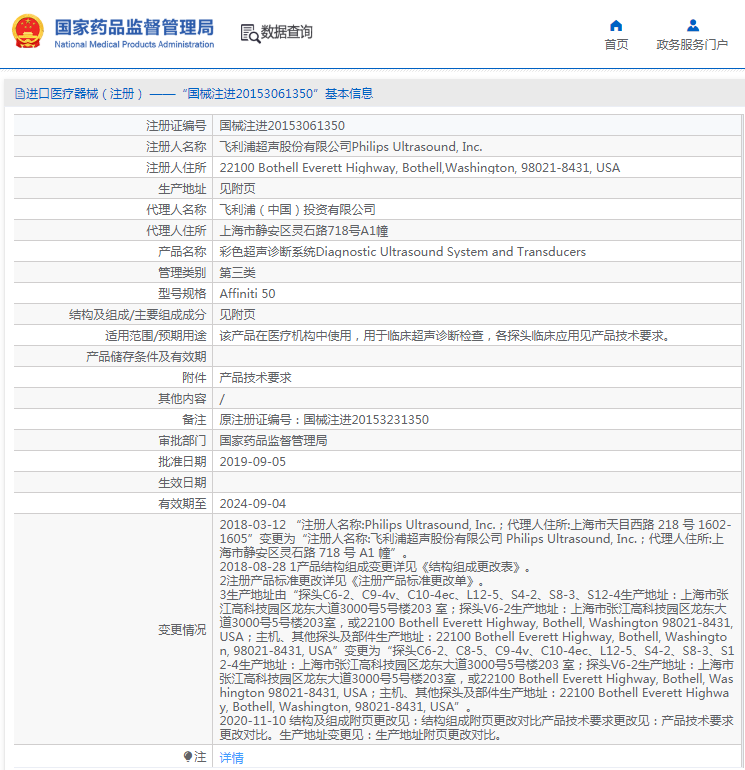
Task: Click the 变更情况 row label
Action: point(182,630)
